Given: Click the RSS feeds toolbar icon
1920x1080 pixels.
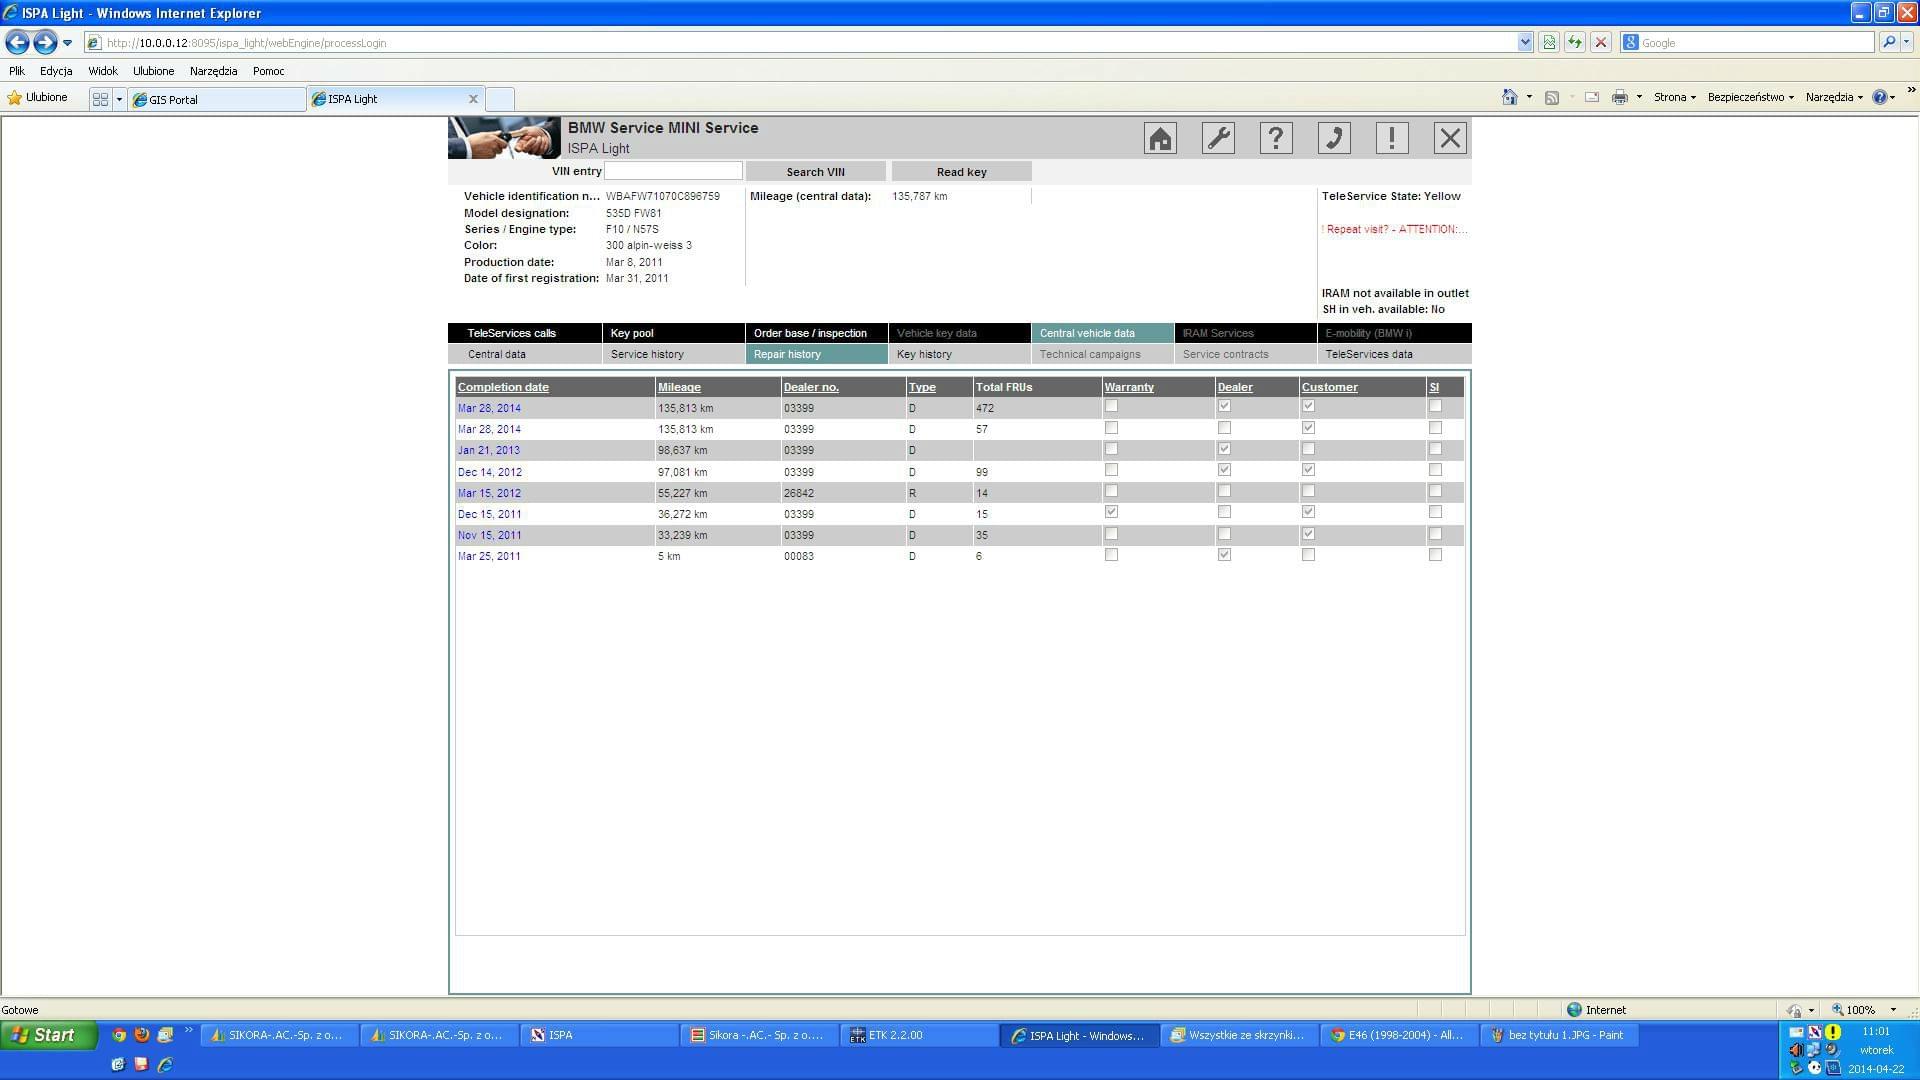Looking at the screenshot, I should point(1552,97).
